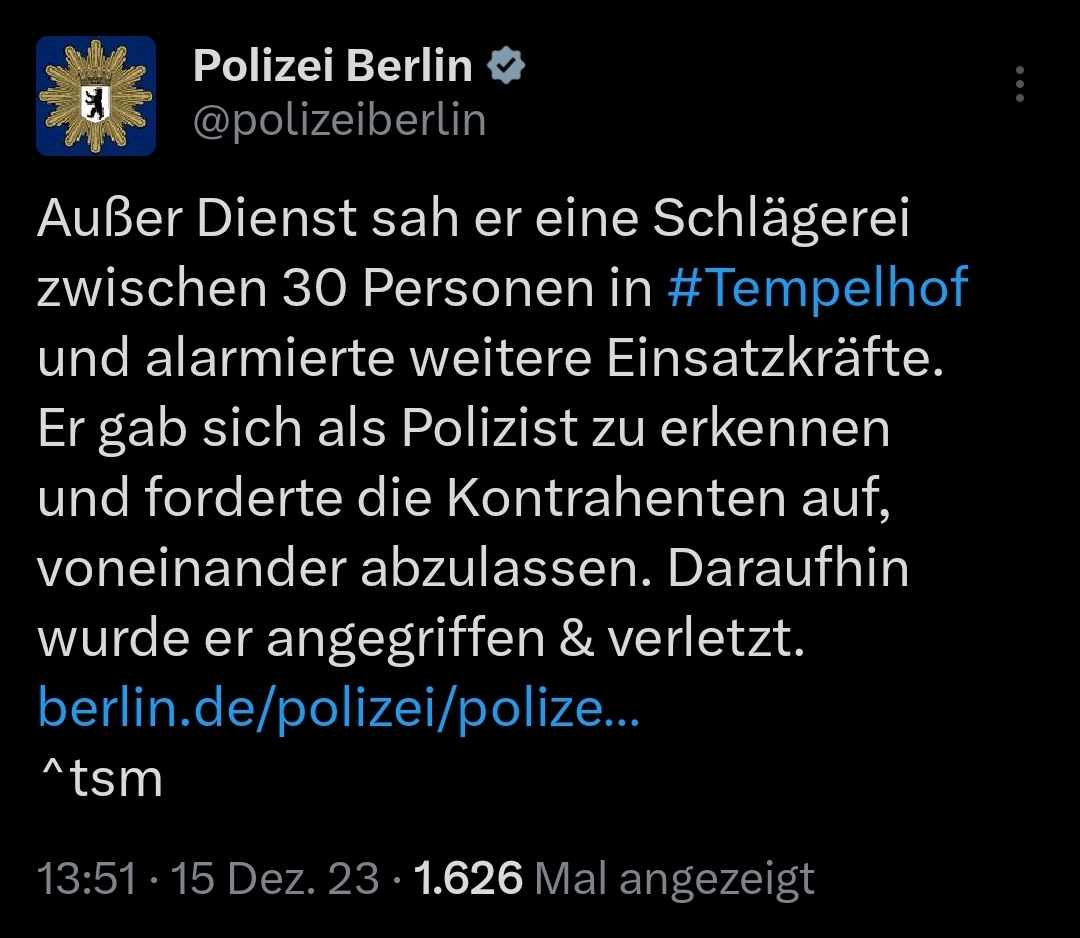
Task: Click the 'Mal angezeigt' views label
Action: [x=675, y=879]
